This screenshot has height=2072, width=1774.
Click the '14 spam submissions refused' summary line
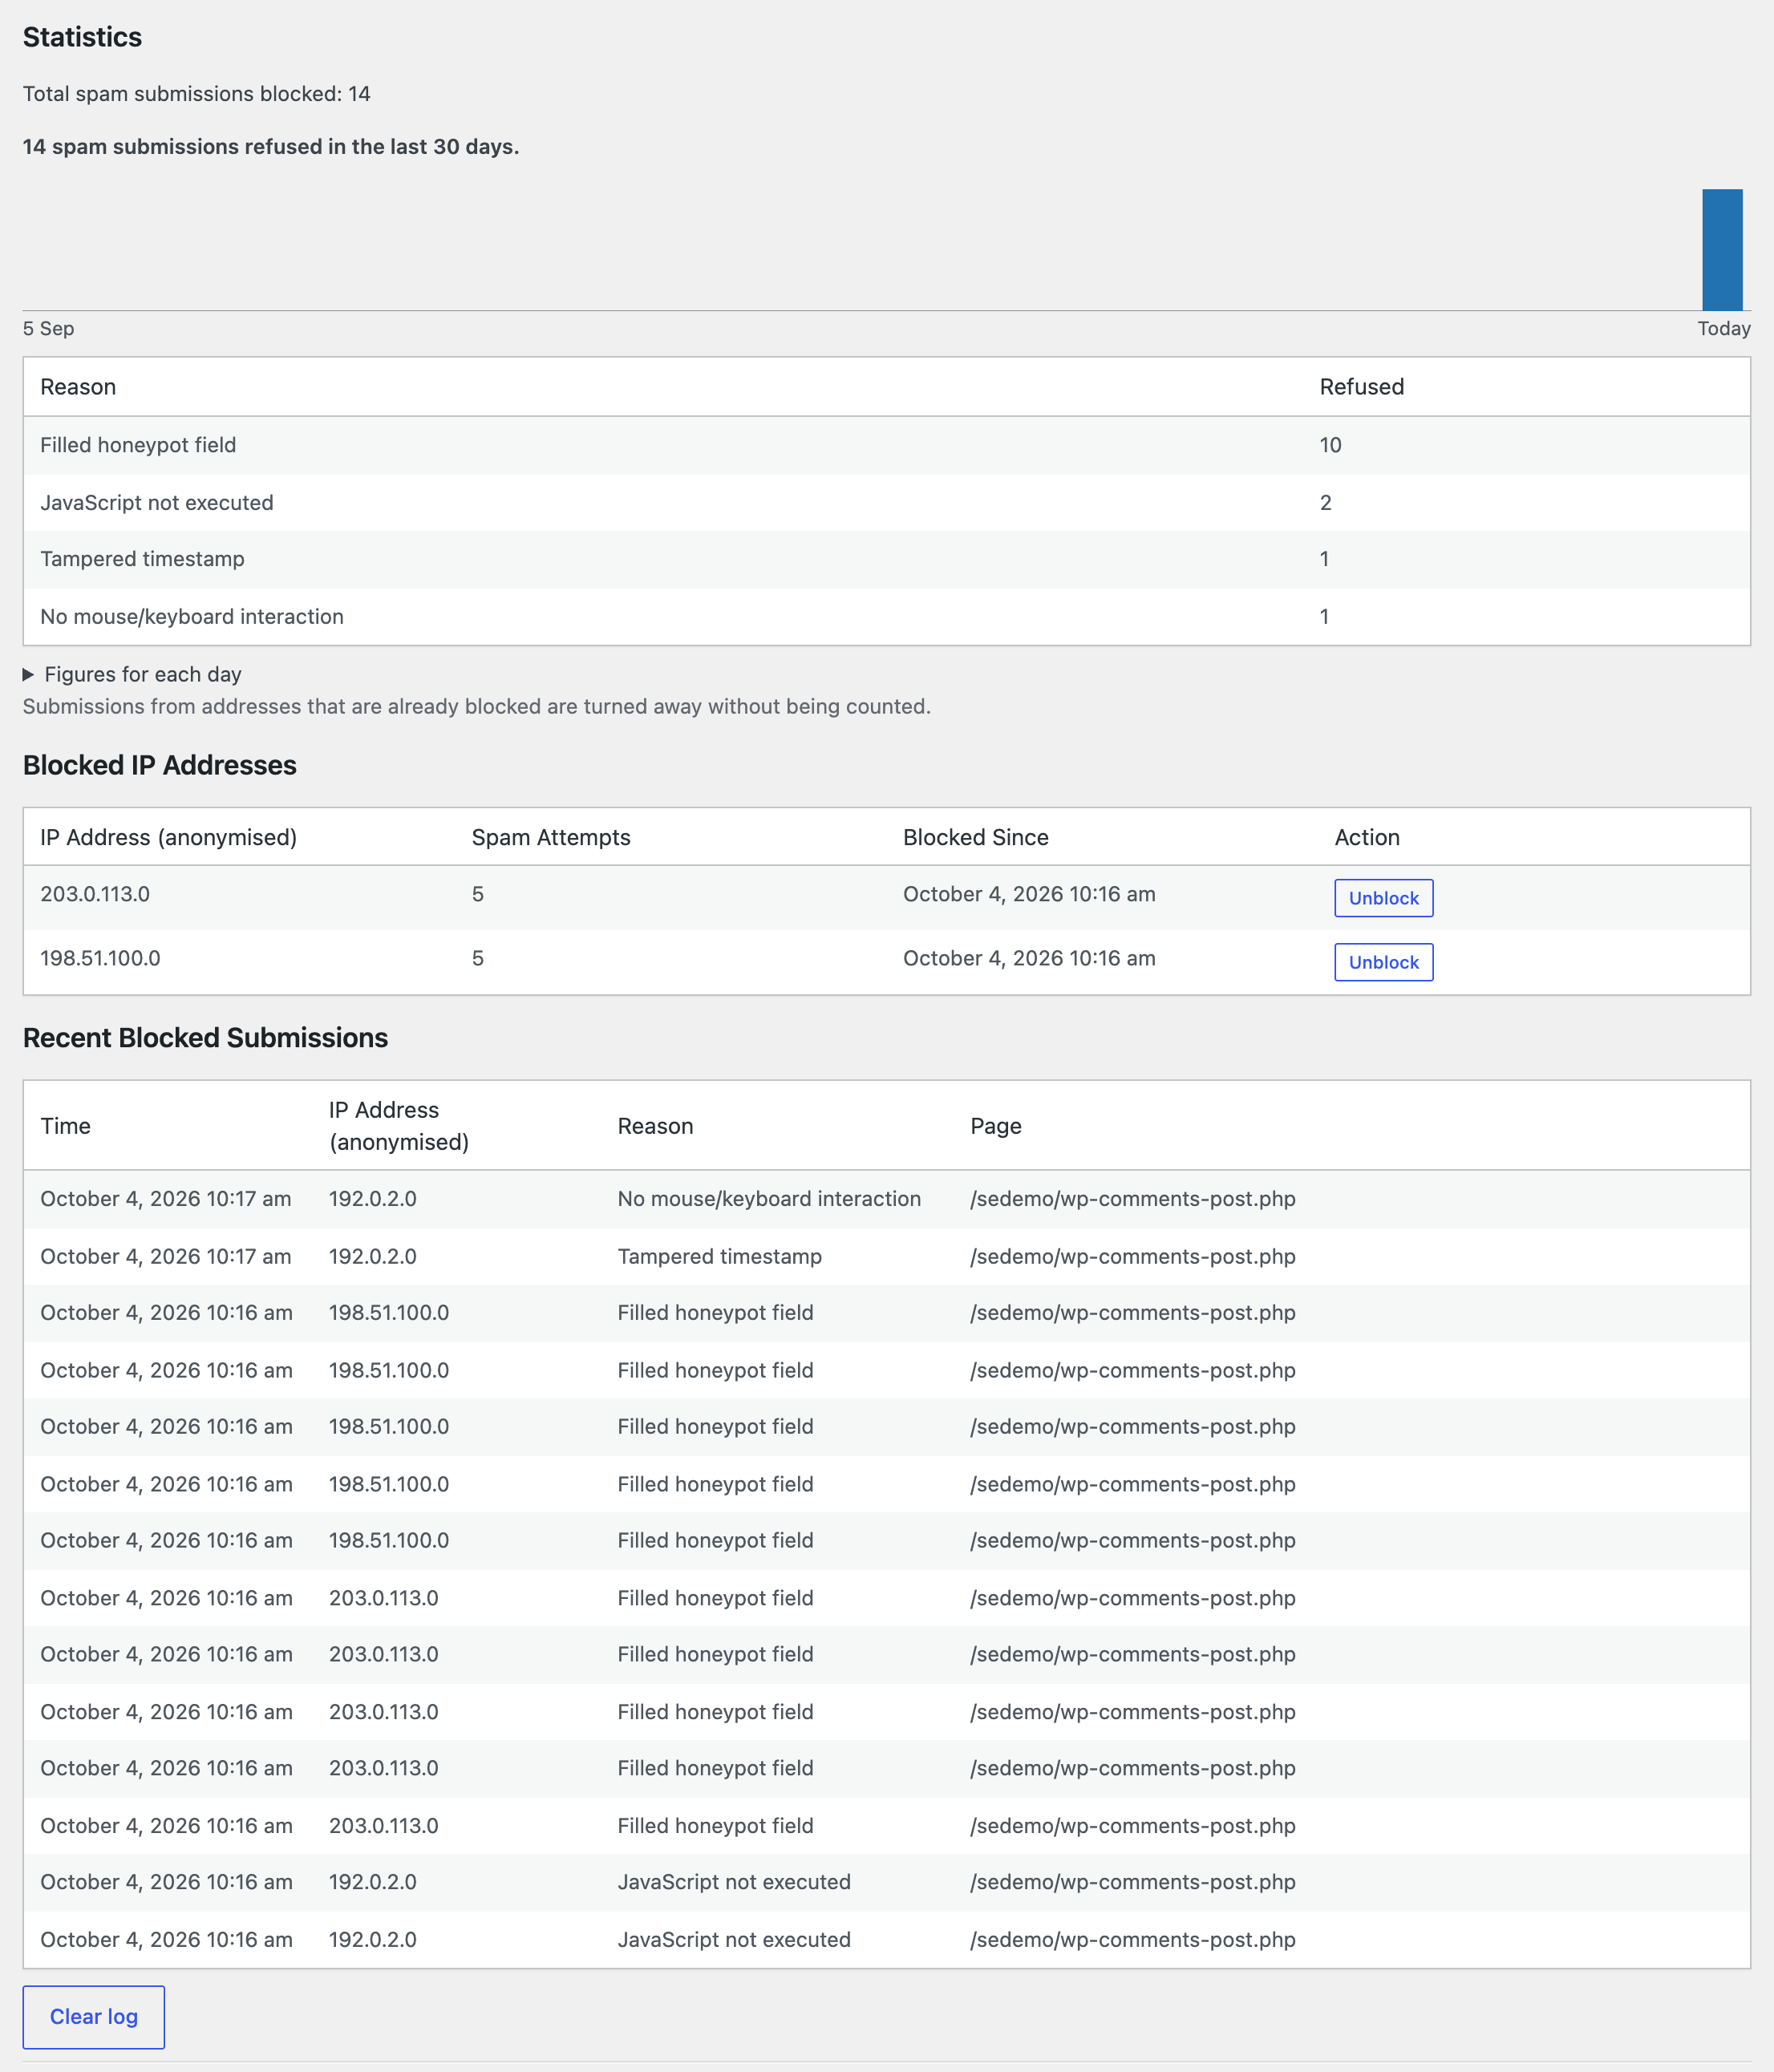[271, 147]
